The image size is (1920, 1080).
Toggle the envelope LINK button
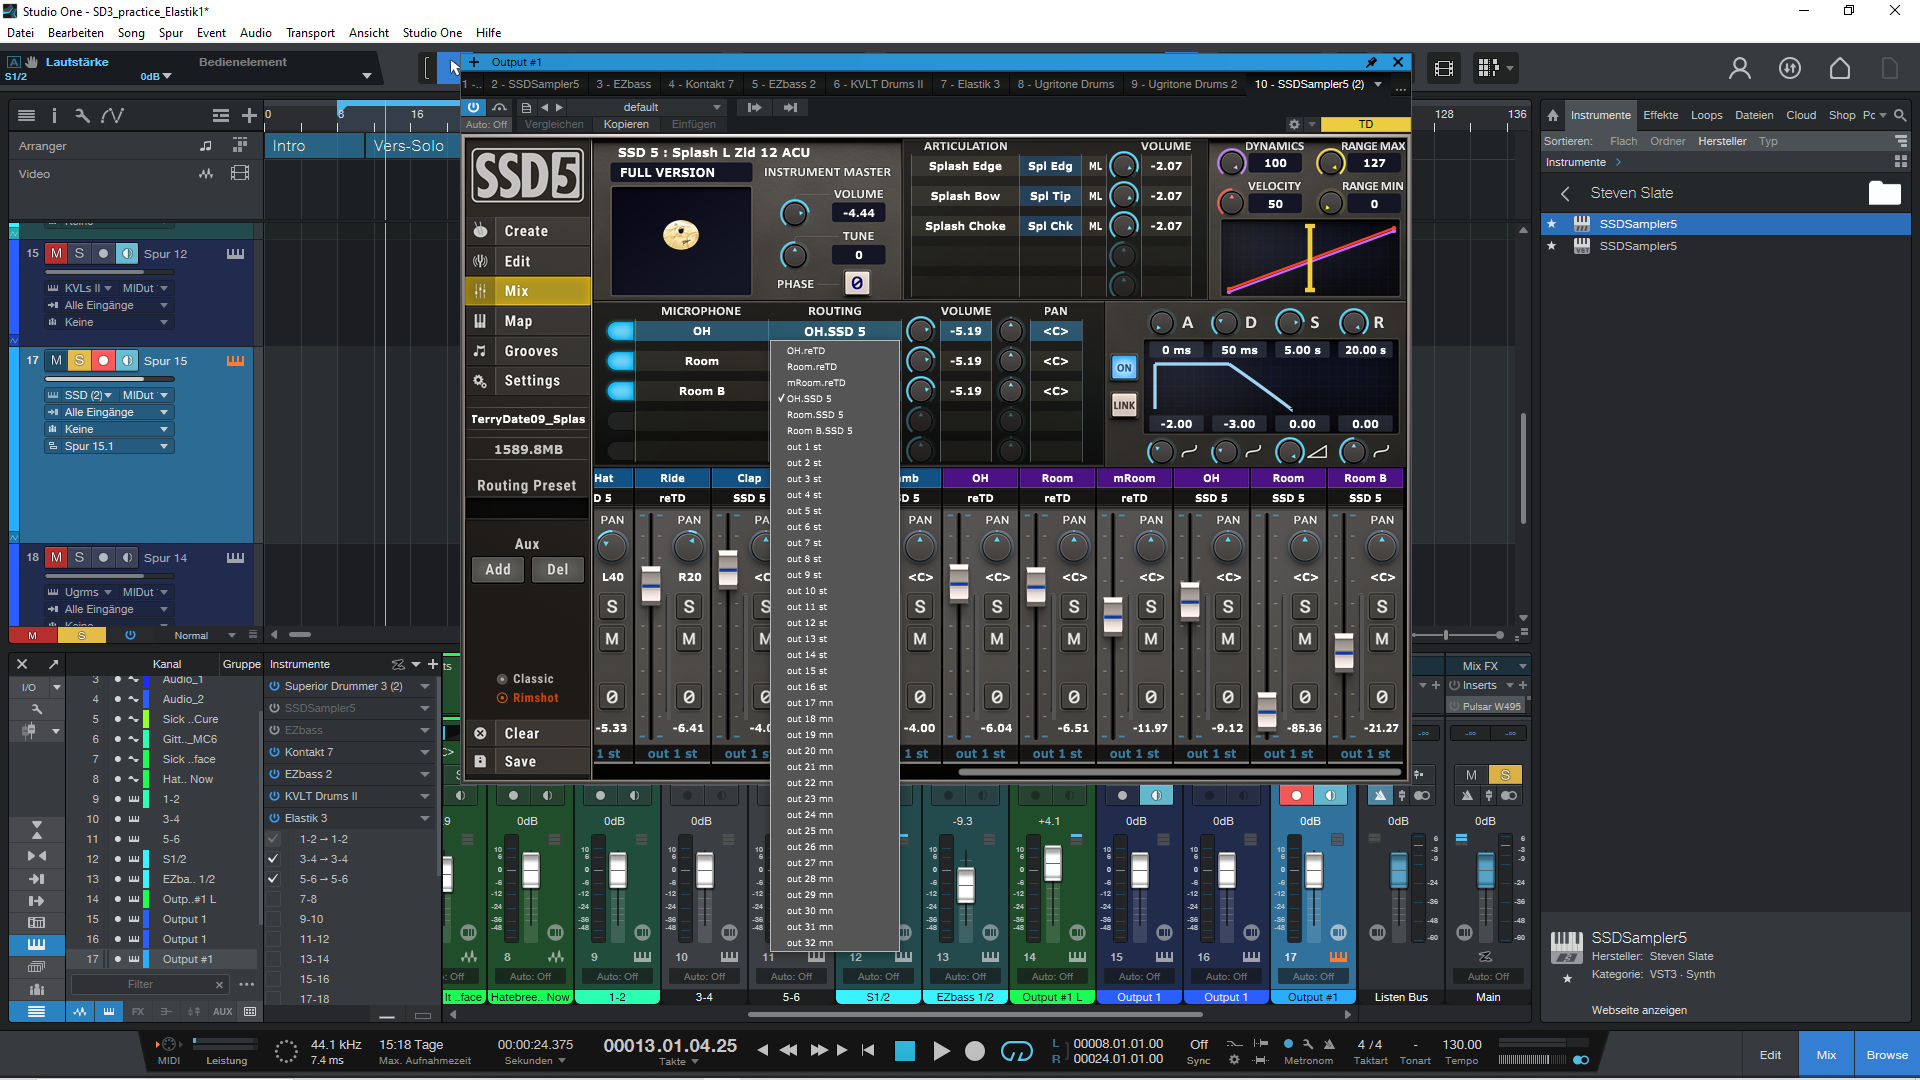1124,405
